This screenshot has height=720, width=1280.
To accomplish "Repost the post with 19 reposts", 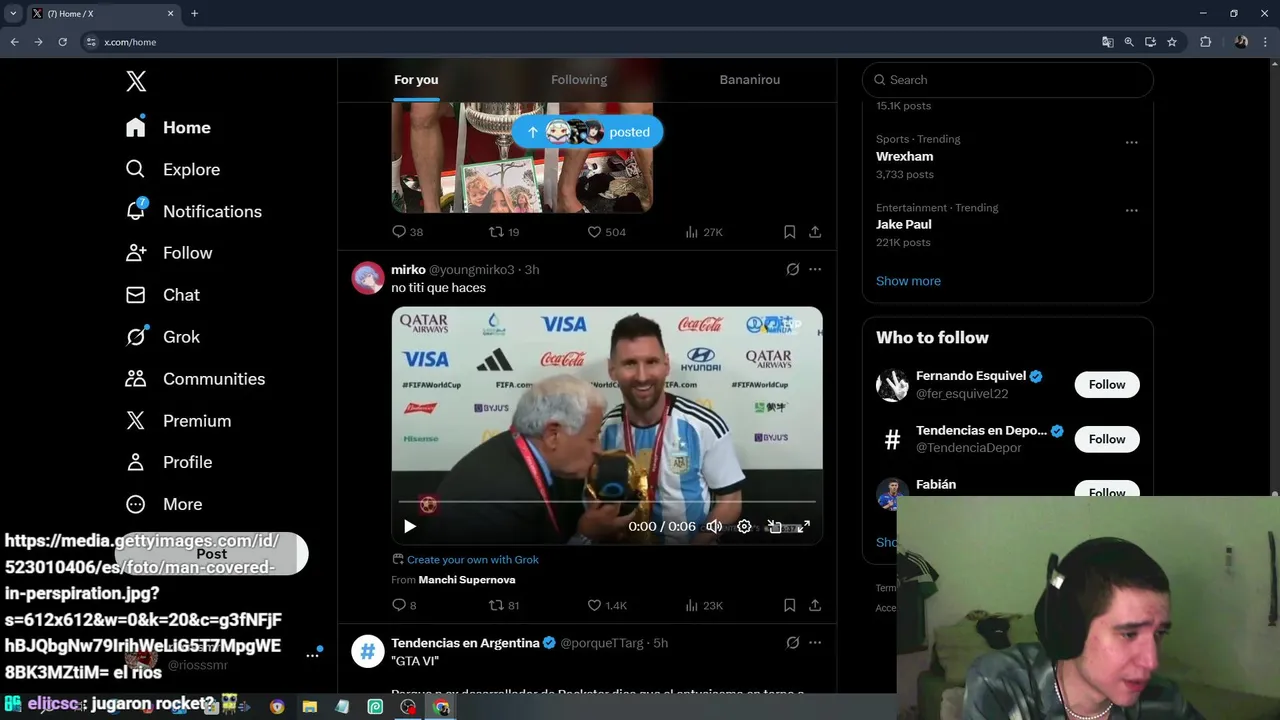I will pyautogui.click(x=503, y=232).
